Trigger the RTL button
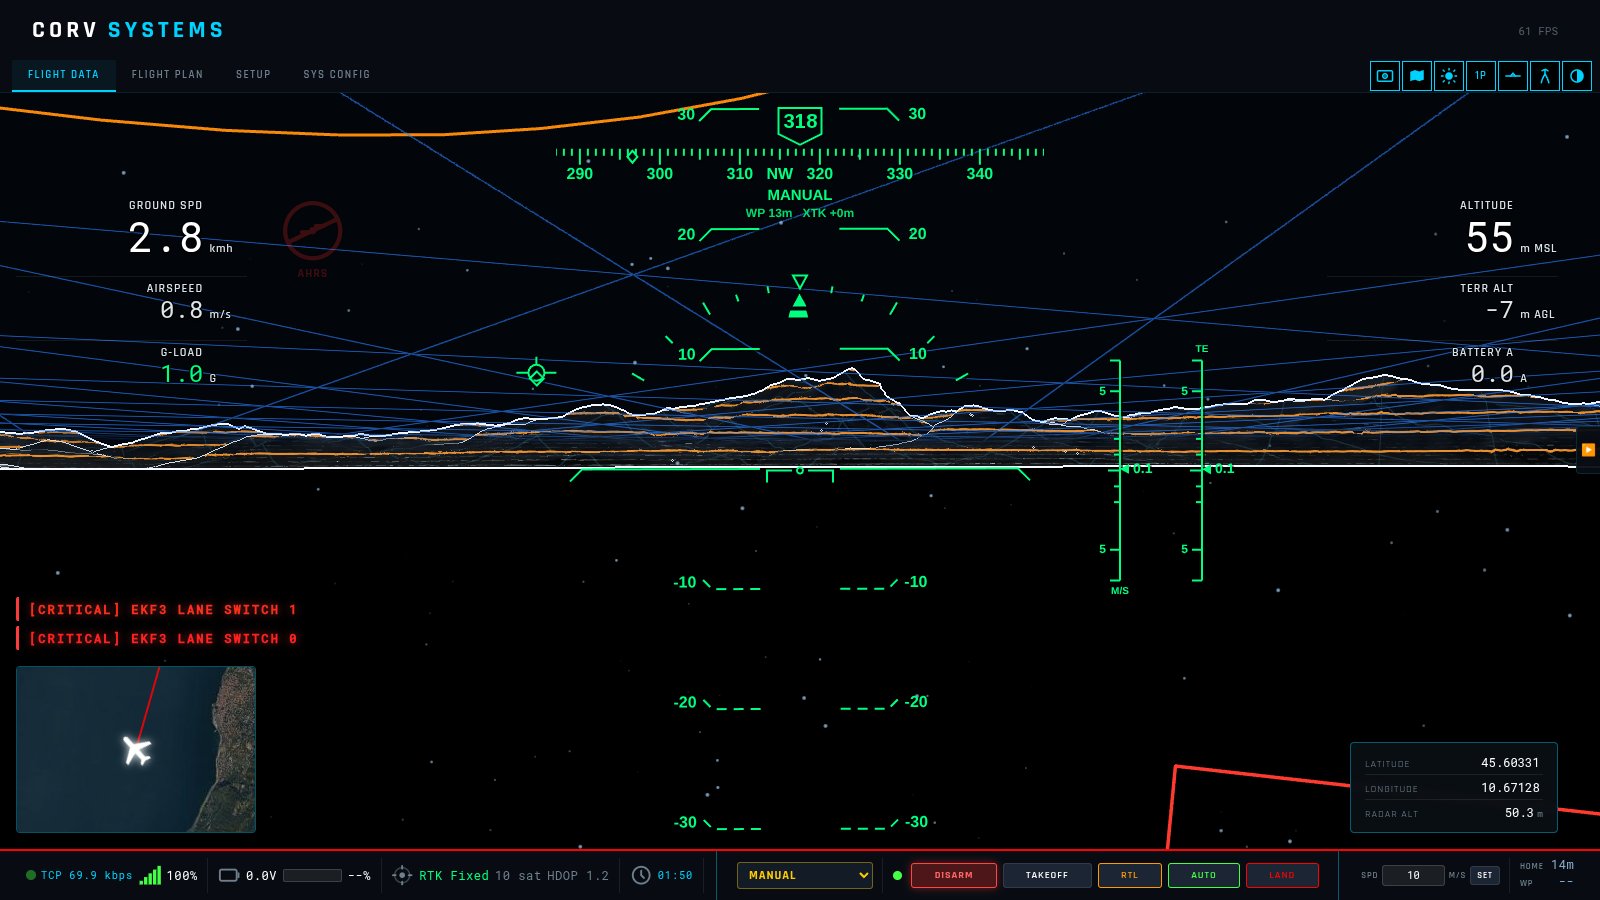The width and height of the screenshot is (1600, 900). pos(1130,875)
